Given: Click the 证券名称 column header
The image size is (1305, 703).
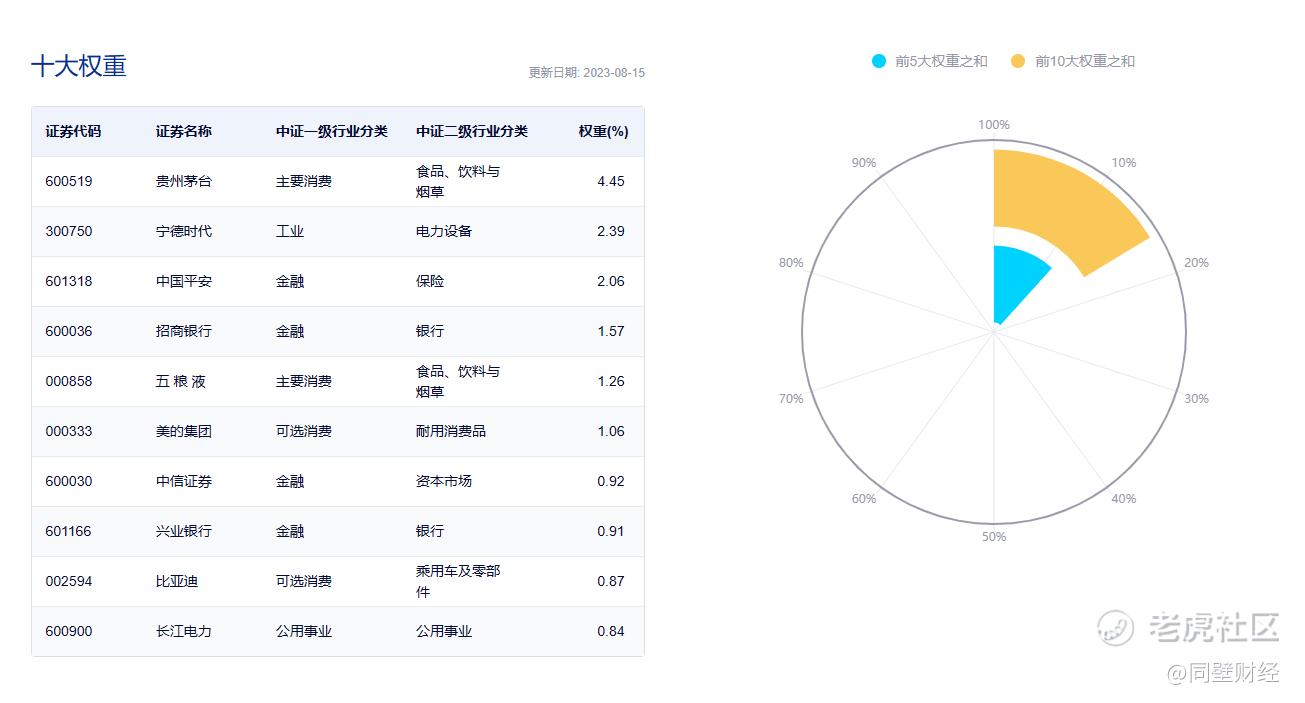Looking at the screenshot, I should (x=183, y=131).
